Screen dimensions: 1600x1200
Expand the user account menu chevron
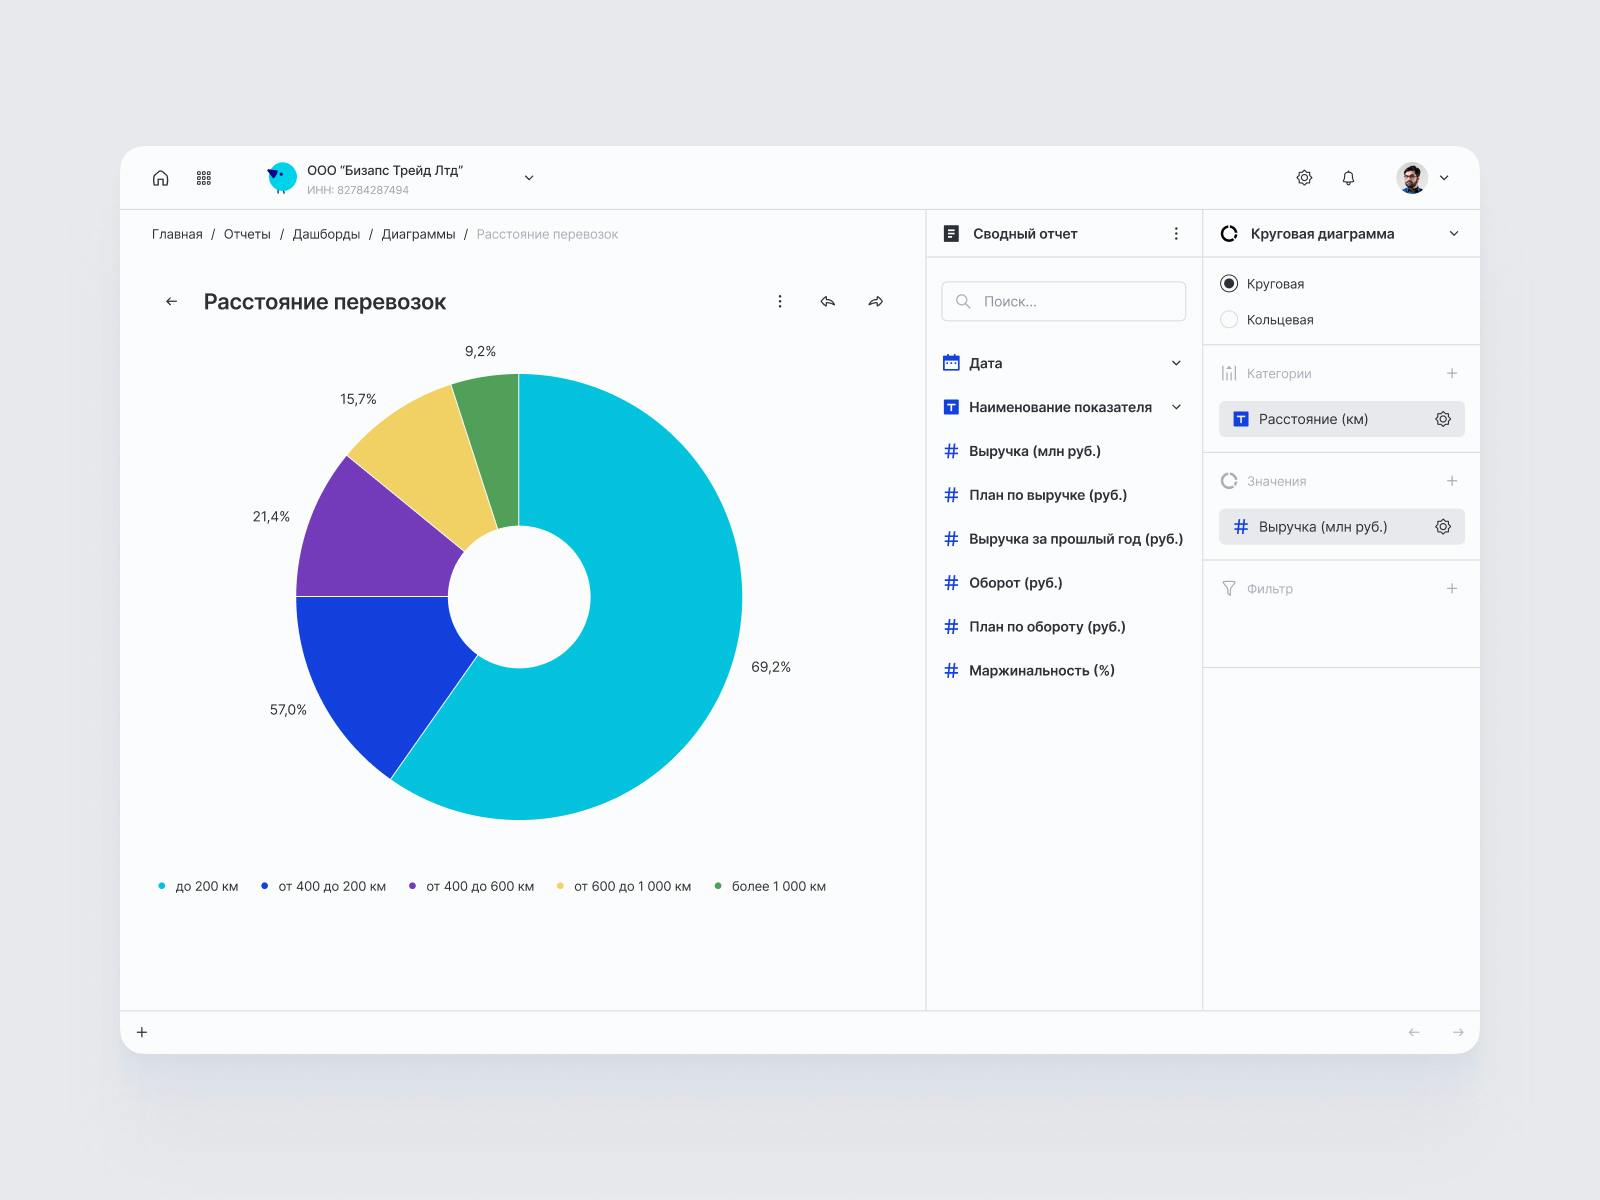pyautogui.click(x=1444, y=178)
